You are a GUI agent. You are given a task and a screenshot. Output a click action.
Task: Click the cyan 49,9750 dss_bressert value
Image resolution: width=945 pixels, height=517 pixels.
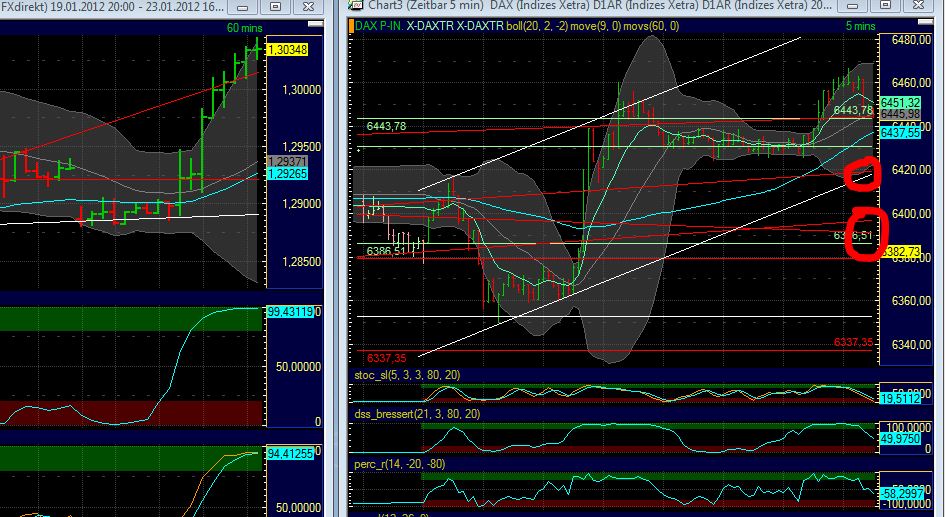[900, 439]
